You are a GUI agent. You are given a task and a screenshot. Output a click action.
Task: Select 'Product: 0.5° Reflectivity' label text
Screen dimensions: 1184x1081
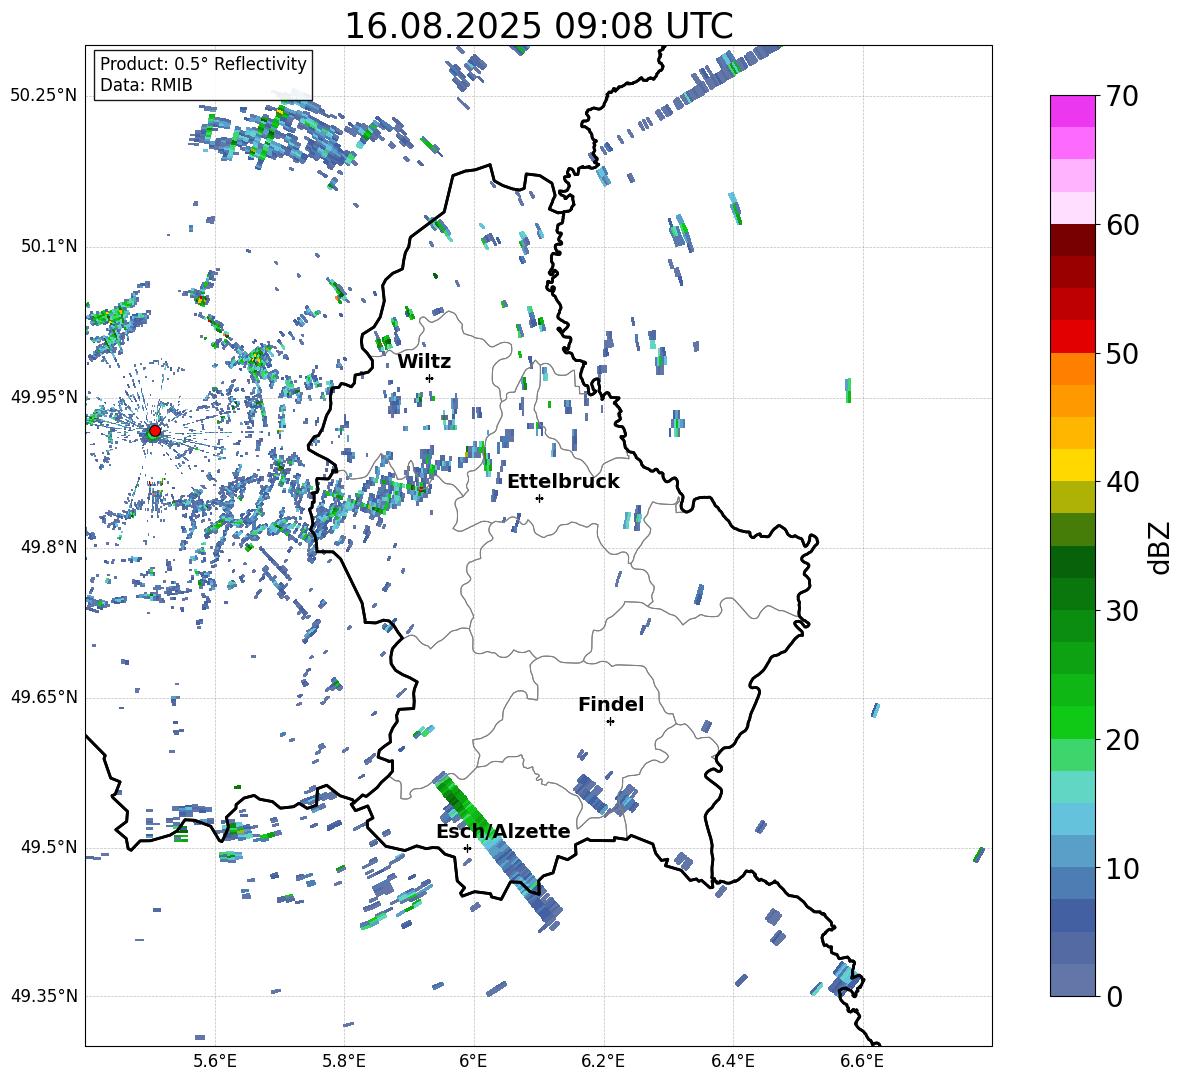coord(203,63)
